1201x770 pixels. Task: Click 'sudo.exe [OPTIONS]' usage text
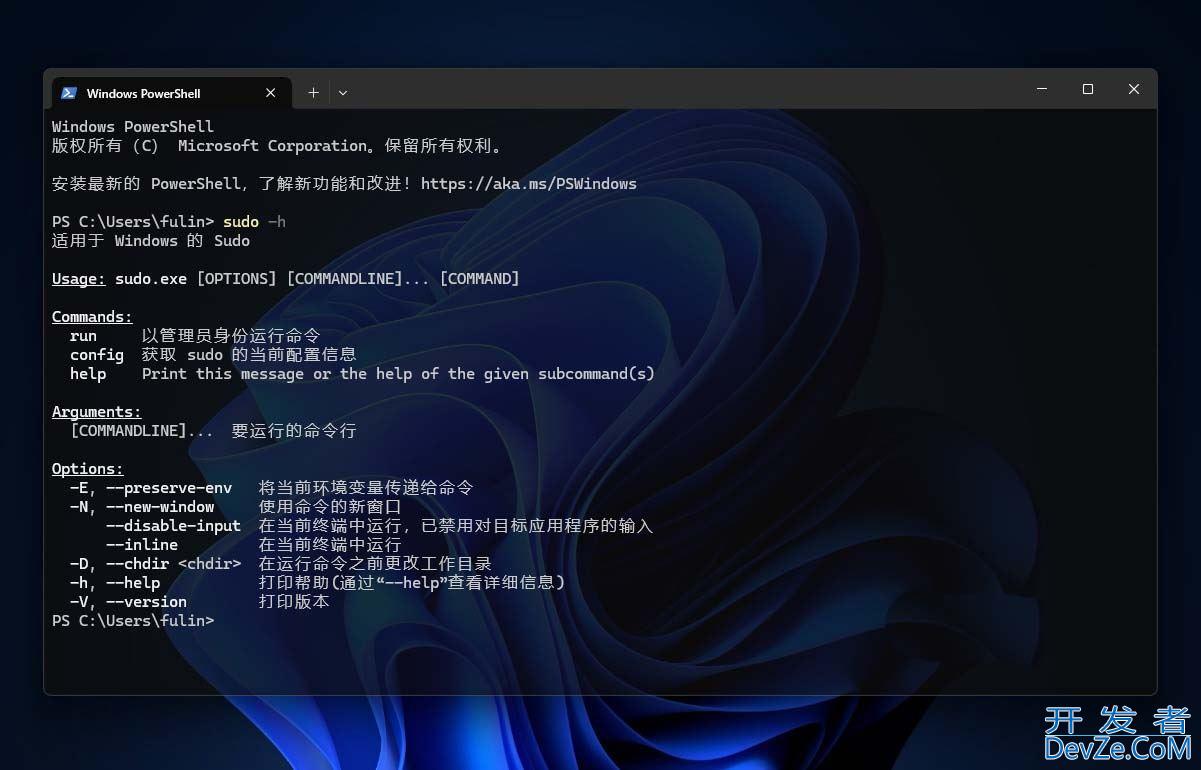pyautogui.click(x=196, y=279)
